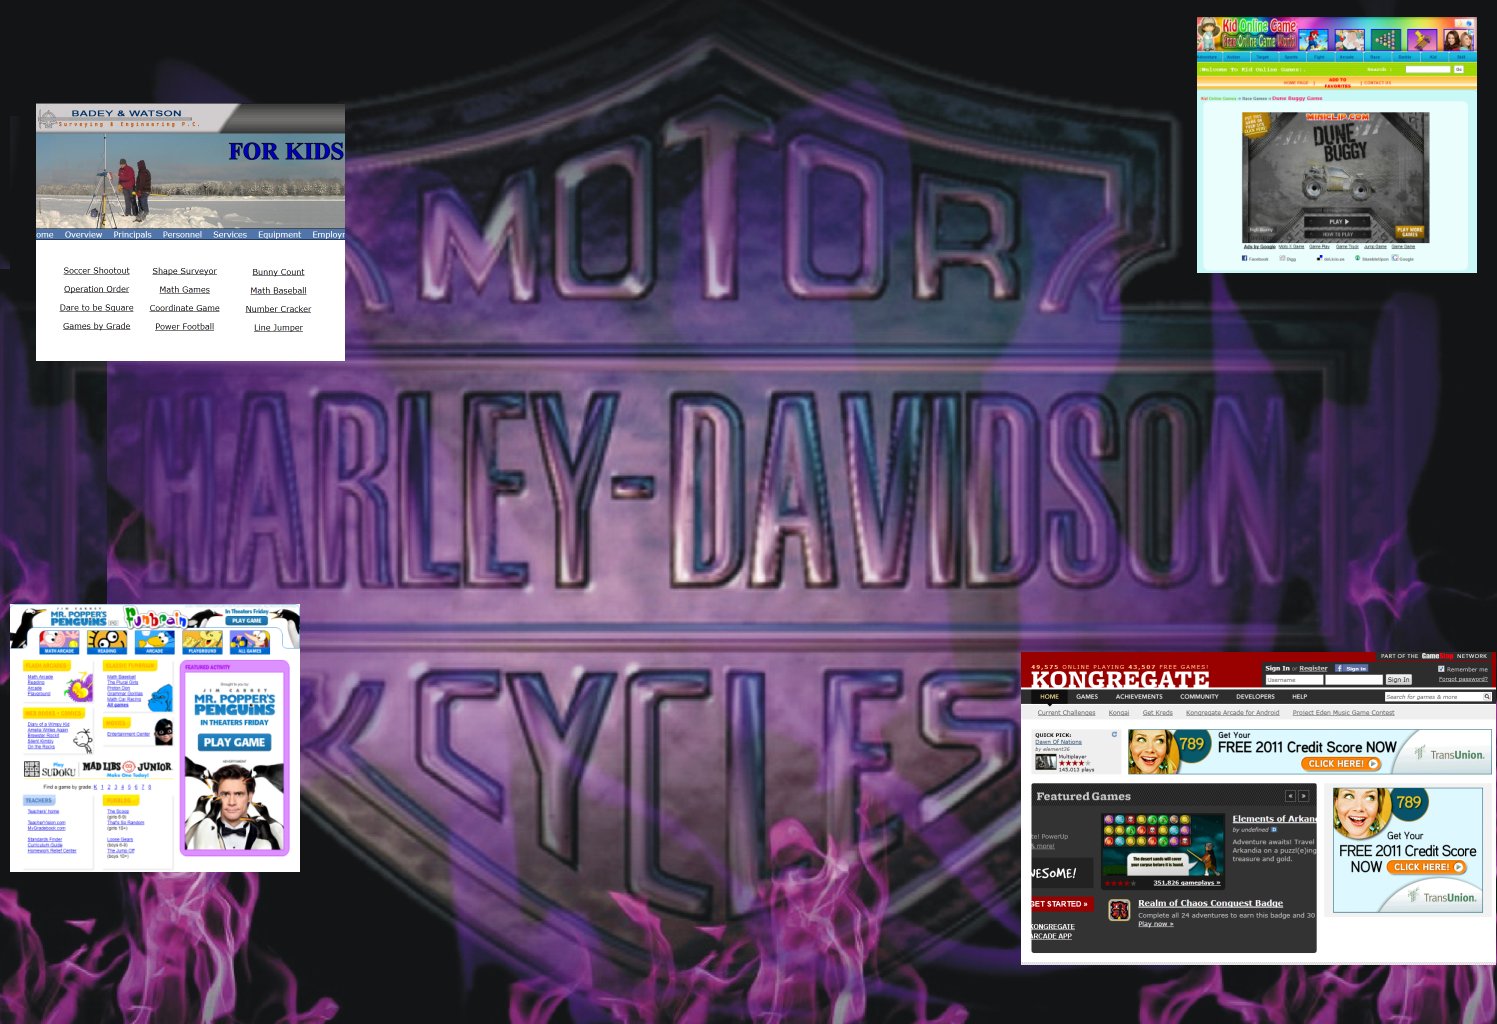Open the Elements of Arkandia game thumbnail
The image size is (1497, 1024).
click(1163, 850)
